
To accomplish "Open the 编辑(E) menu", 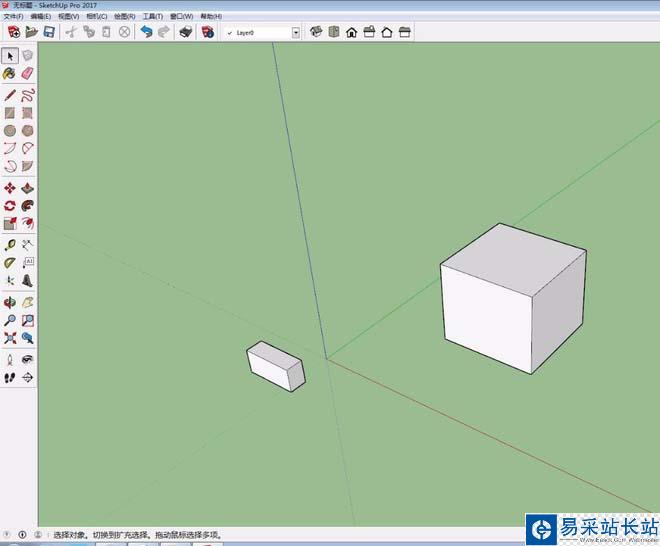I will coord(41,16).
